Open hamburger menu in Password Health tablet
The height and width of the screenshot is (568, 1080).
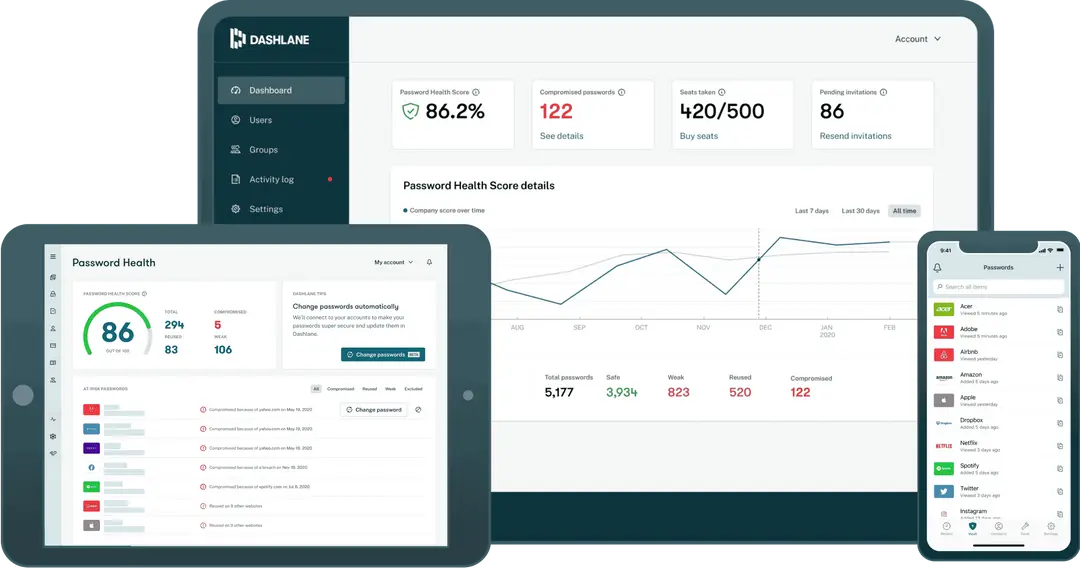[53, 257]
